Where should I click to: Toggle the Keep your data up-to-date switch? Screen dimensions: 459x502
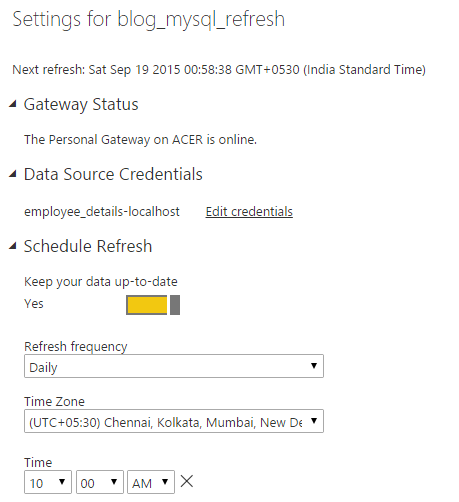153,305
